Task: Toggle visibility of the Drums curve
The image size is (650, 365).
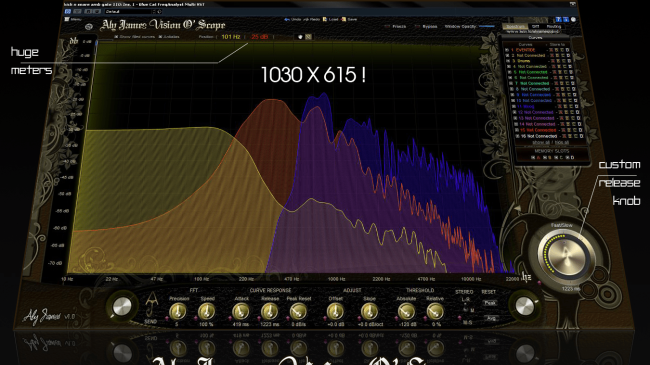Action: coord(507,61)
